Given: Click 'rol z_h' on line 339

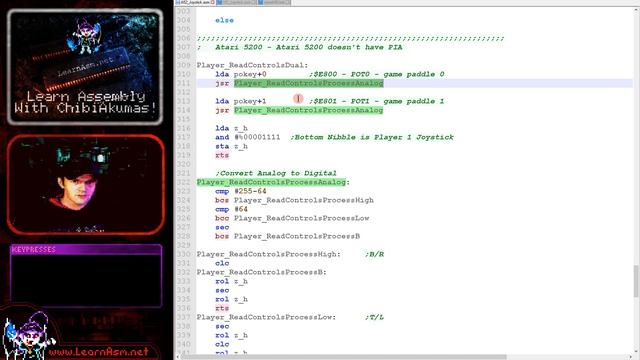Looking at the screenshot, I should [x=231, y=335].
